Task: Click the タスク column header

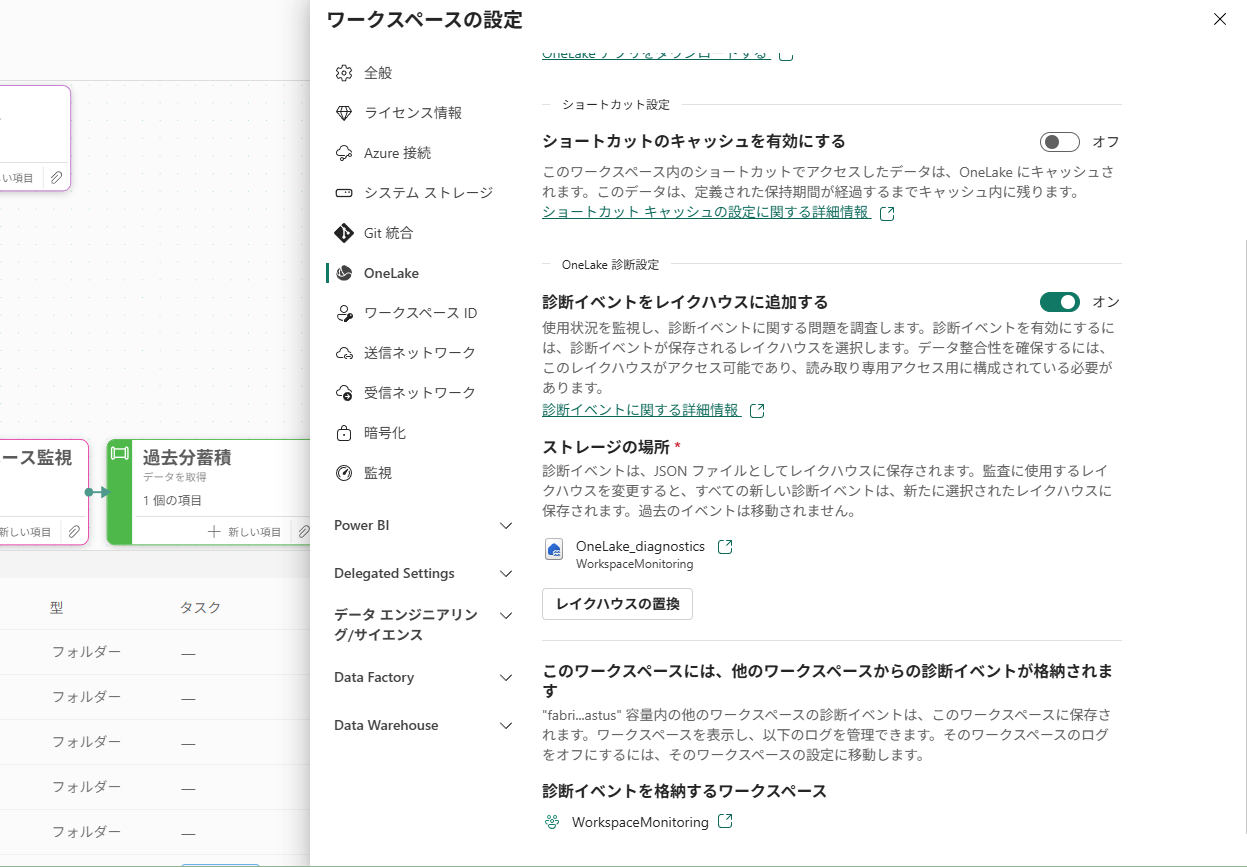Action: (x=200, y=607)
